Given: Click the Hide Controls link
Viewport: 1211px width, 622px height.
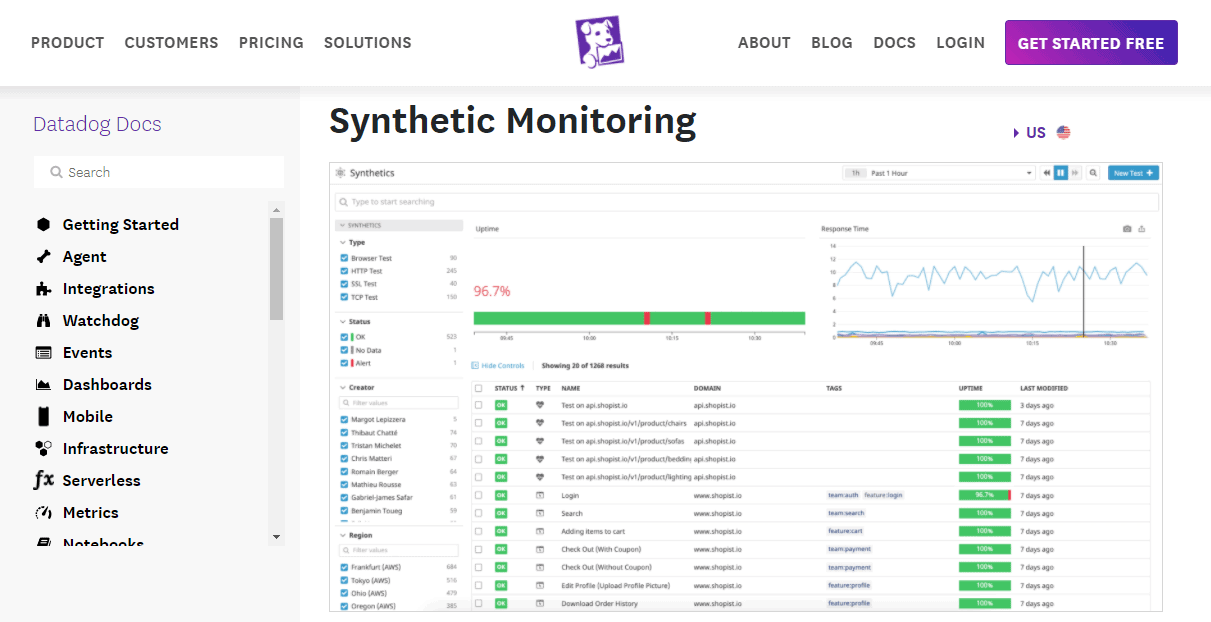Looking at the screenshot, I should [x=503, y=366].
